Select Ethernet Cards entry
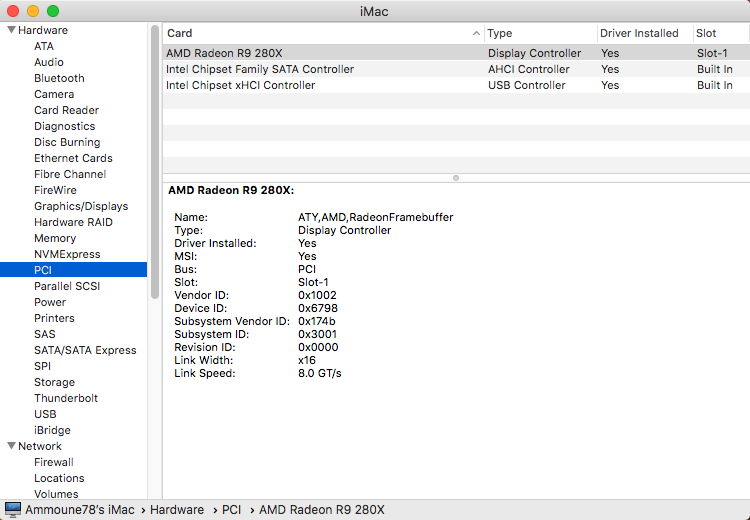Viewport: 750px width, 520px height. [73, 158]
